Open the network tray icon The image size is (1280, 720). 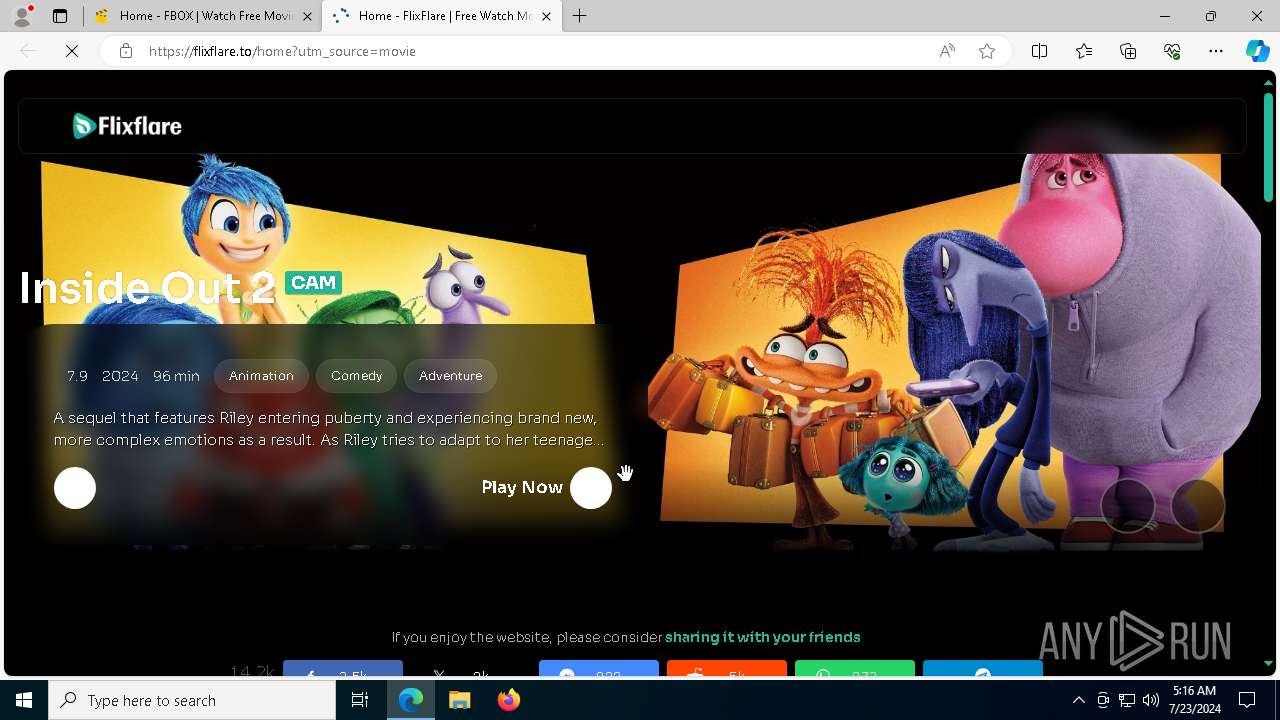coord(1127,700)
